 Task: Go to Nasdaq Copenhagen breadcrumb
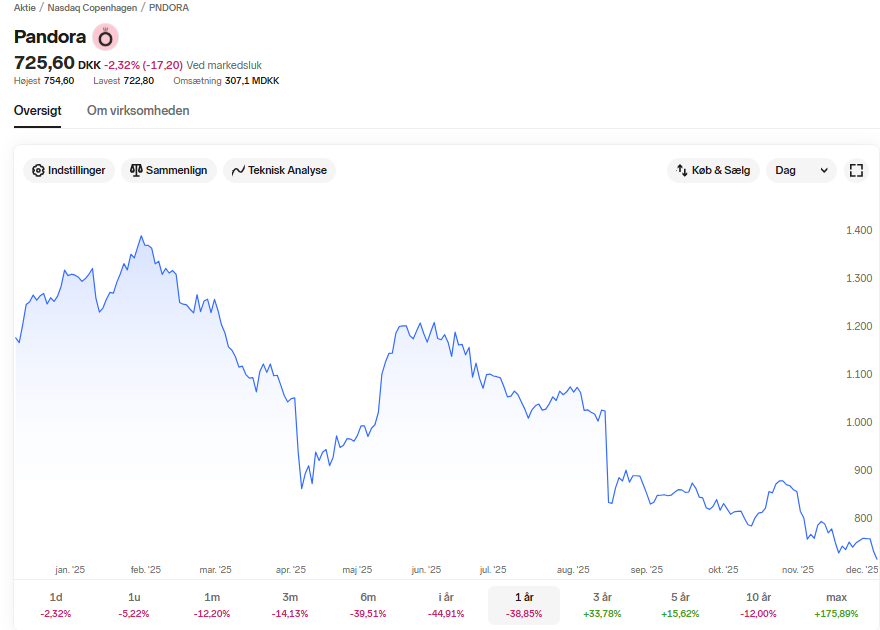coord(92,8)
